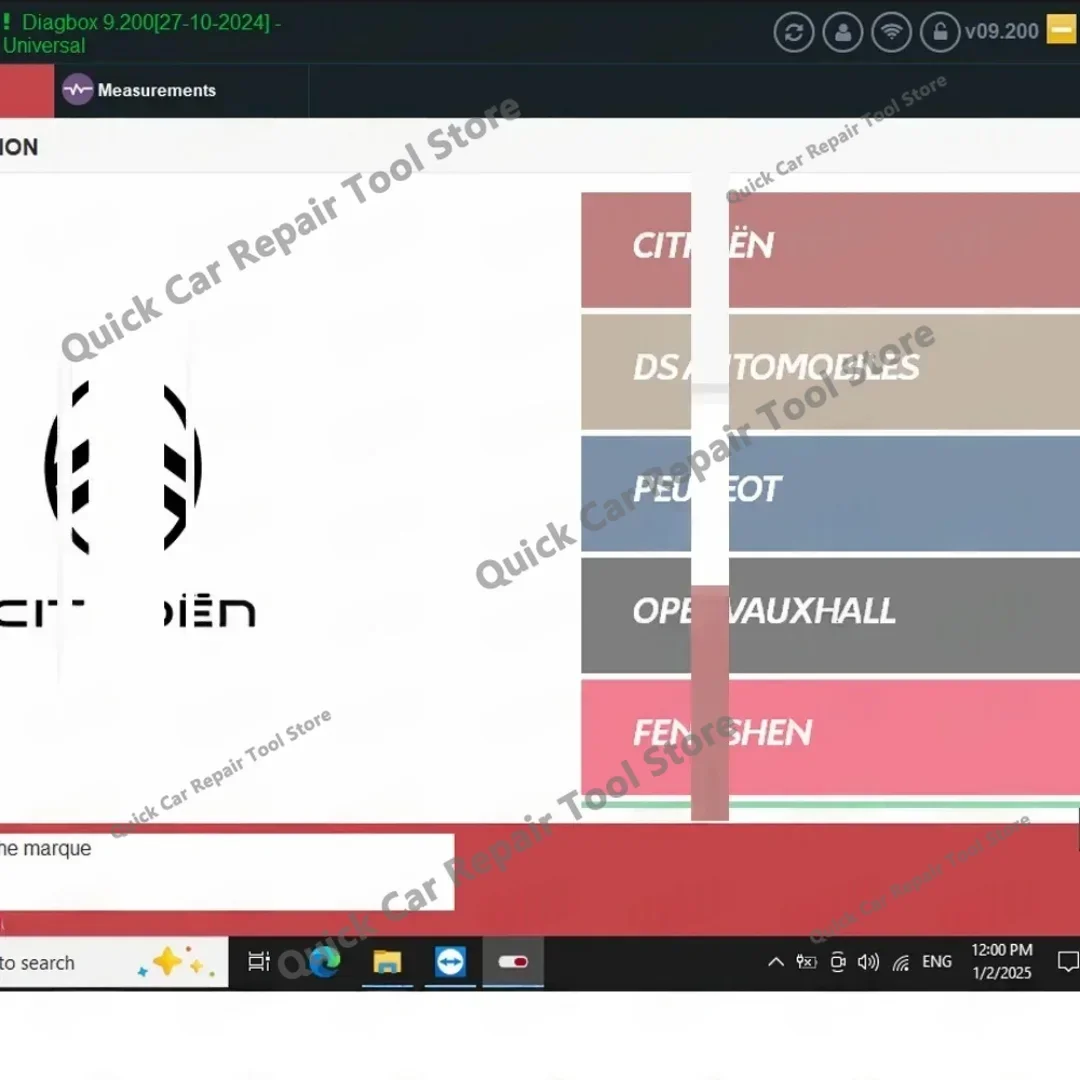This screenshot has width=1080, height=1080.
Task: Click the Wi-Fi connection icon in header
Action: click(x=891, y=32)
